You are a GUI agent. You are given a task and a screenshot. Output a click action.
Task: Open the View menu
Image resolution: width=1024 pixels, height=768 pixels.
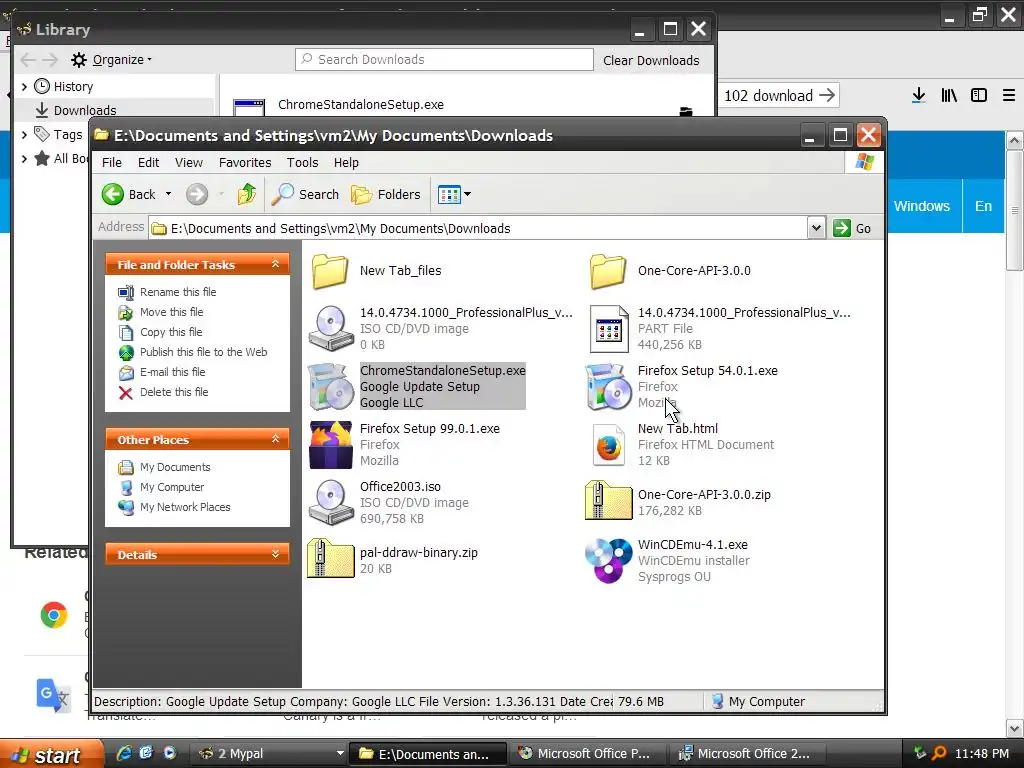click(x=189, y=163)
